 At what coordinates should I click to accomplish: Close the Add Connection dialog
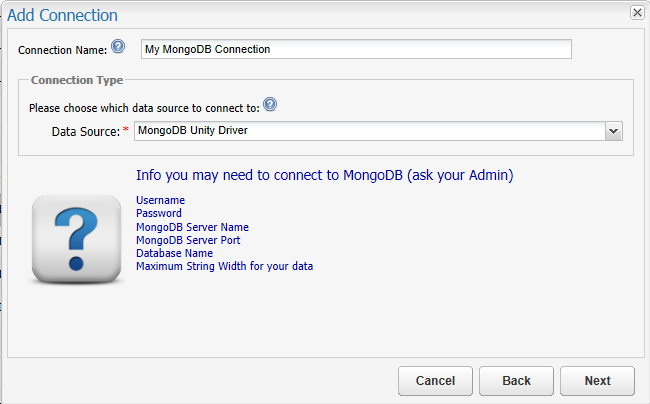tap(637, 12)
